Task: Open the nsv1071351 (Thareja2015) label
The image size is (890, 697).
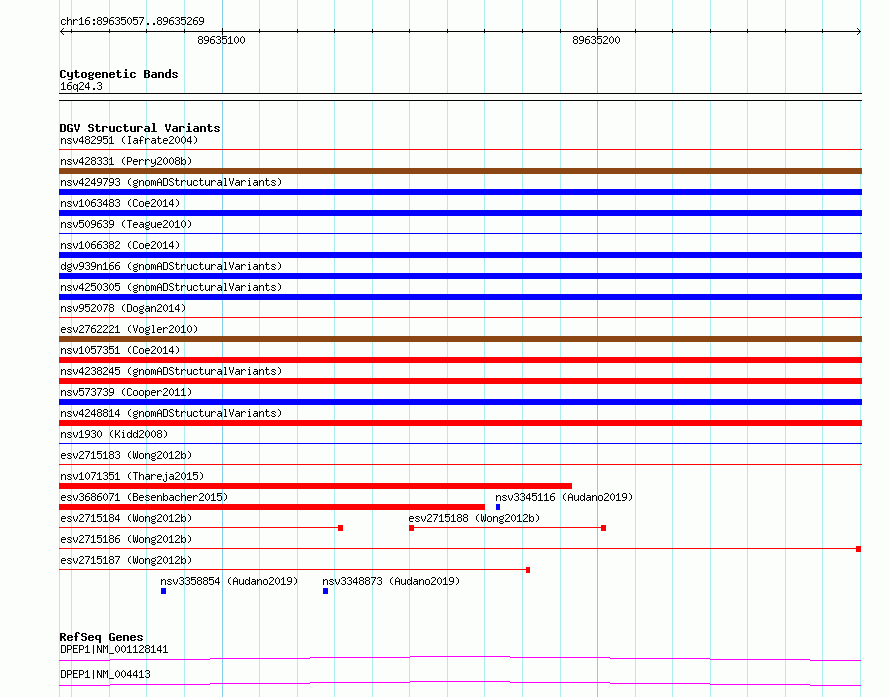Action: [132, 476]
